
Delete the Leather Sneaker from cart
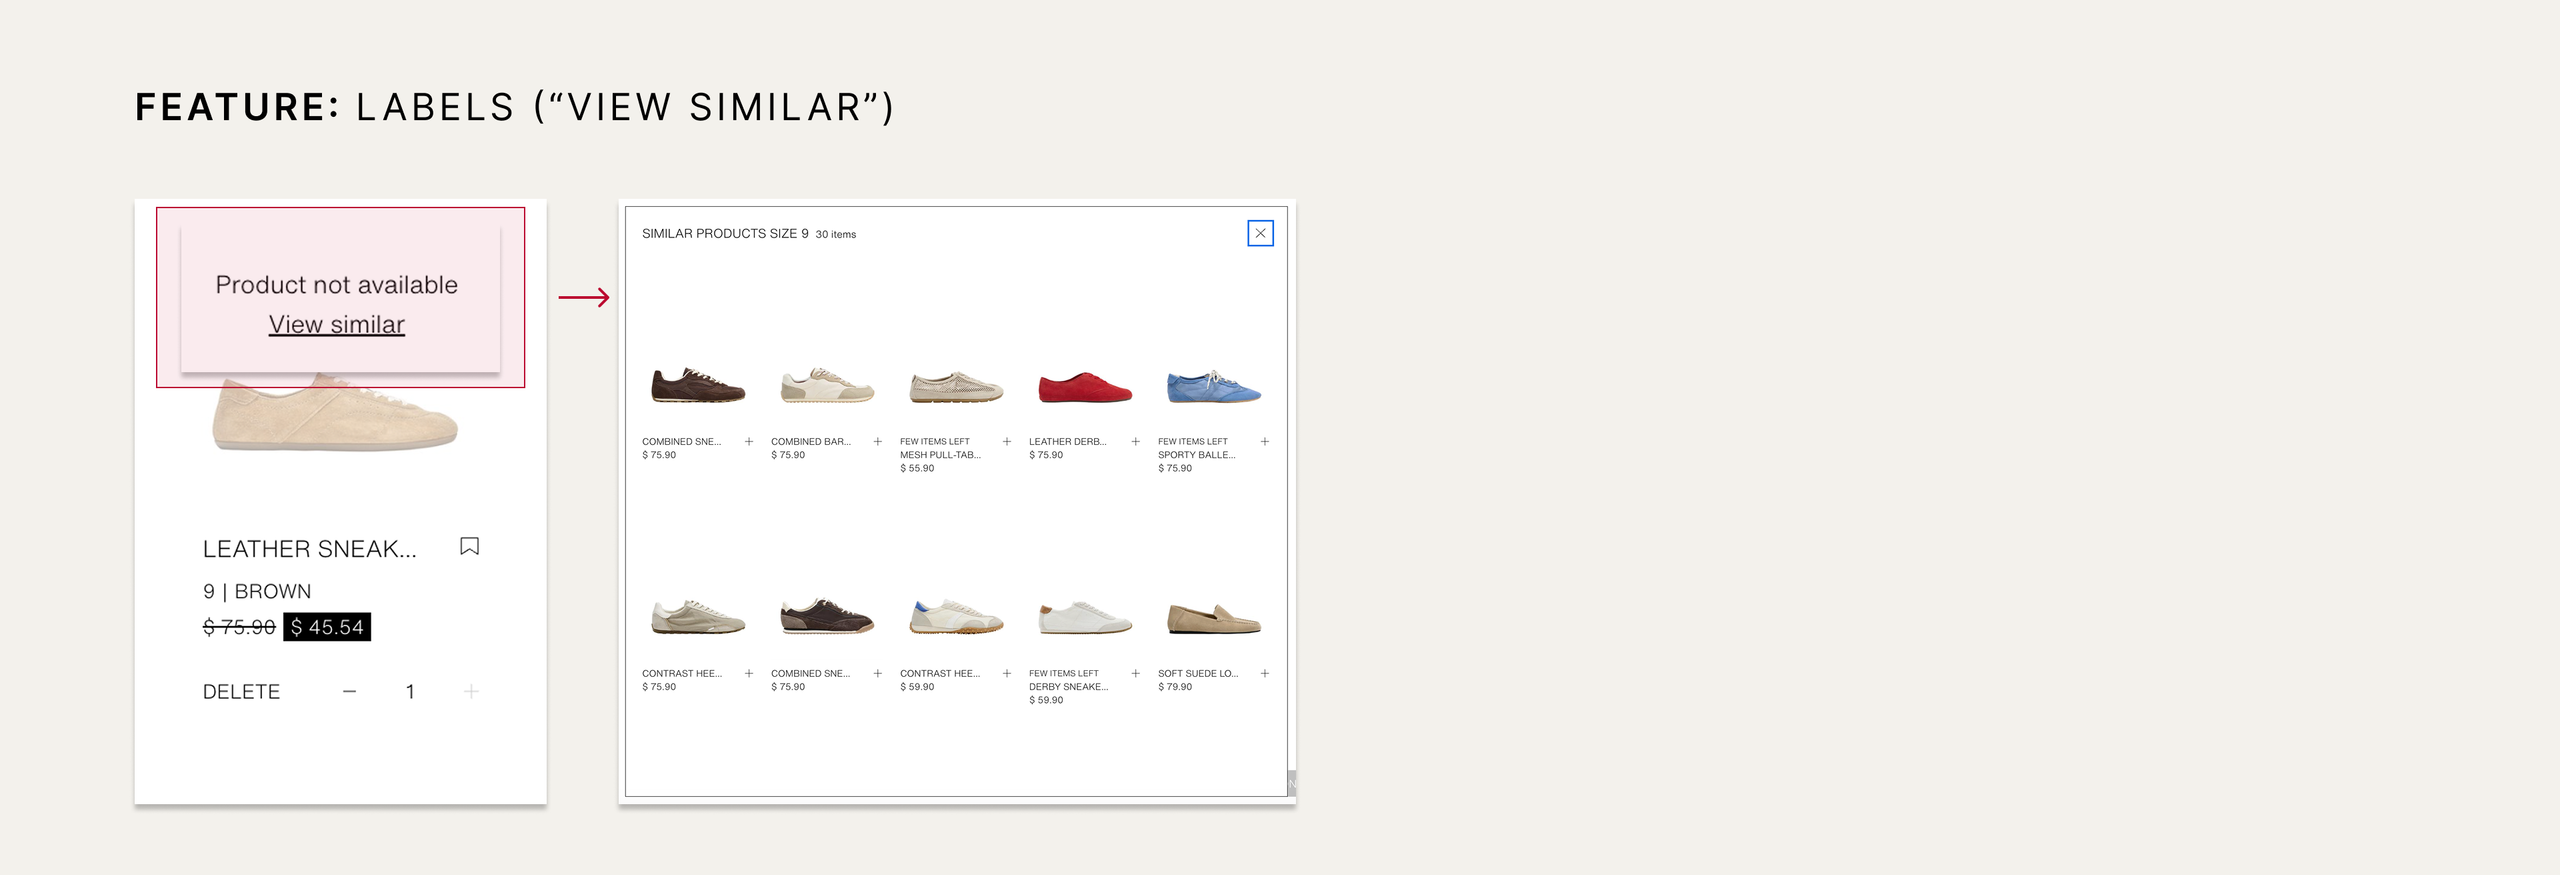click(241, 691)
